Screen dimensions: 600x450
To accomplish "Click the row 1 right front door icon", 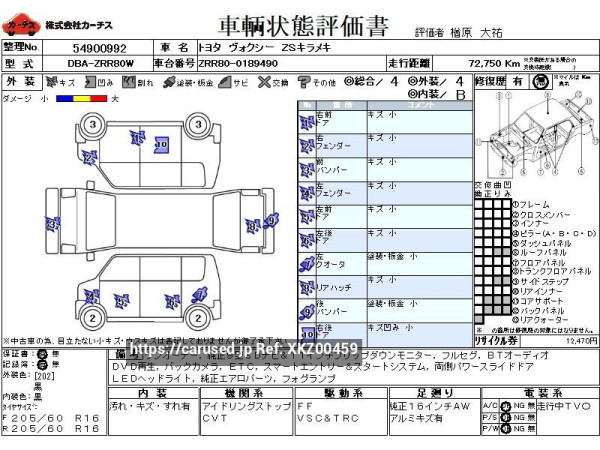I will [x=306, y=121].
